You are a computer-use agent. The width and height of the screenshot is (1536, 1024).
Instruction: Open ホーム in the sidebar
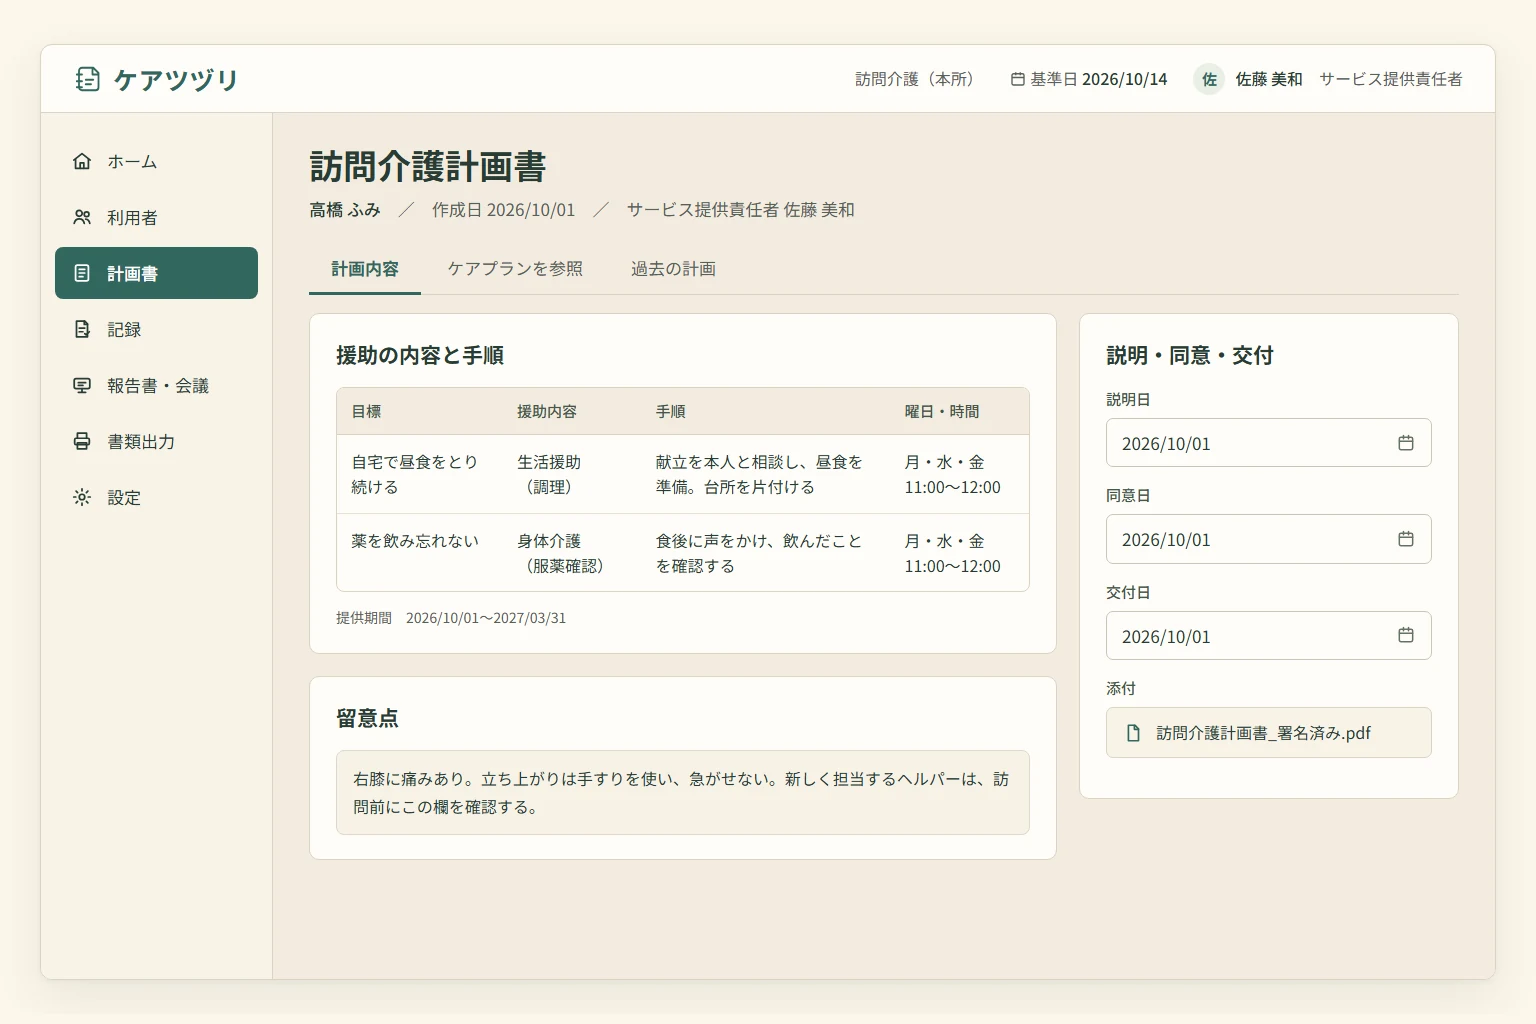click(x=156, y=161)
